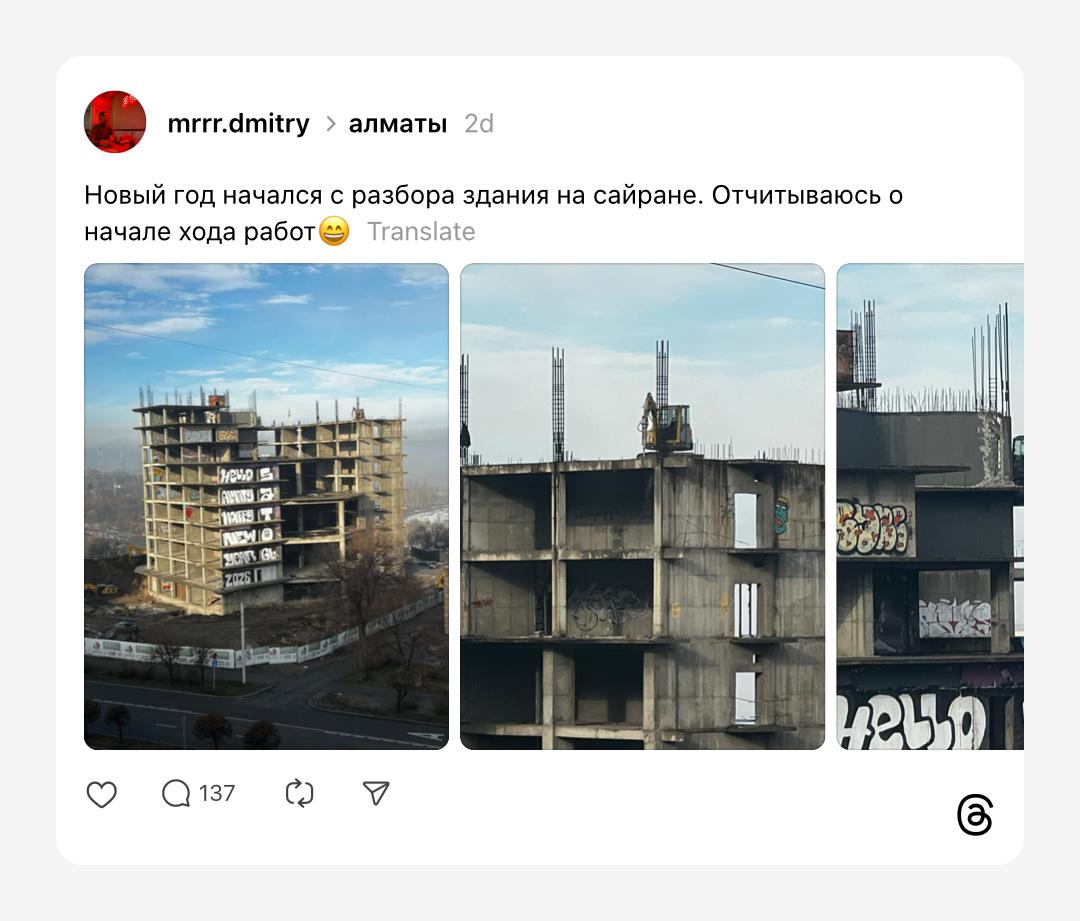Repost using the circular arrows icon
This screenshot has width=1080, height=921.
click(300, 793)
